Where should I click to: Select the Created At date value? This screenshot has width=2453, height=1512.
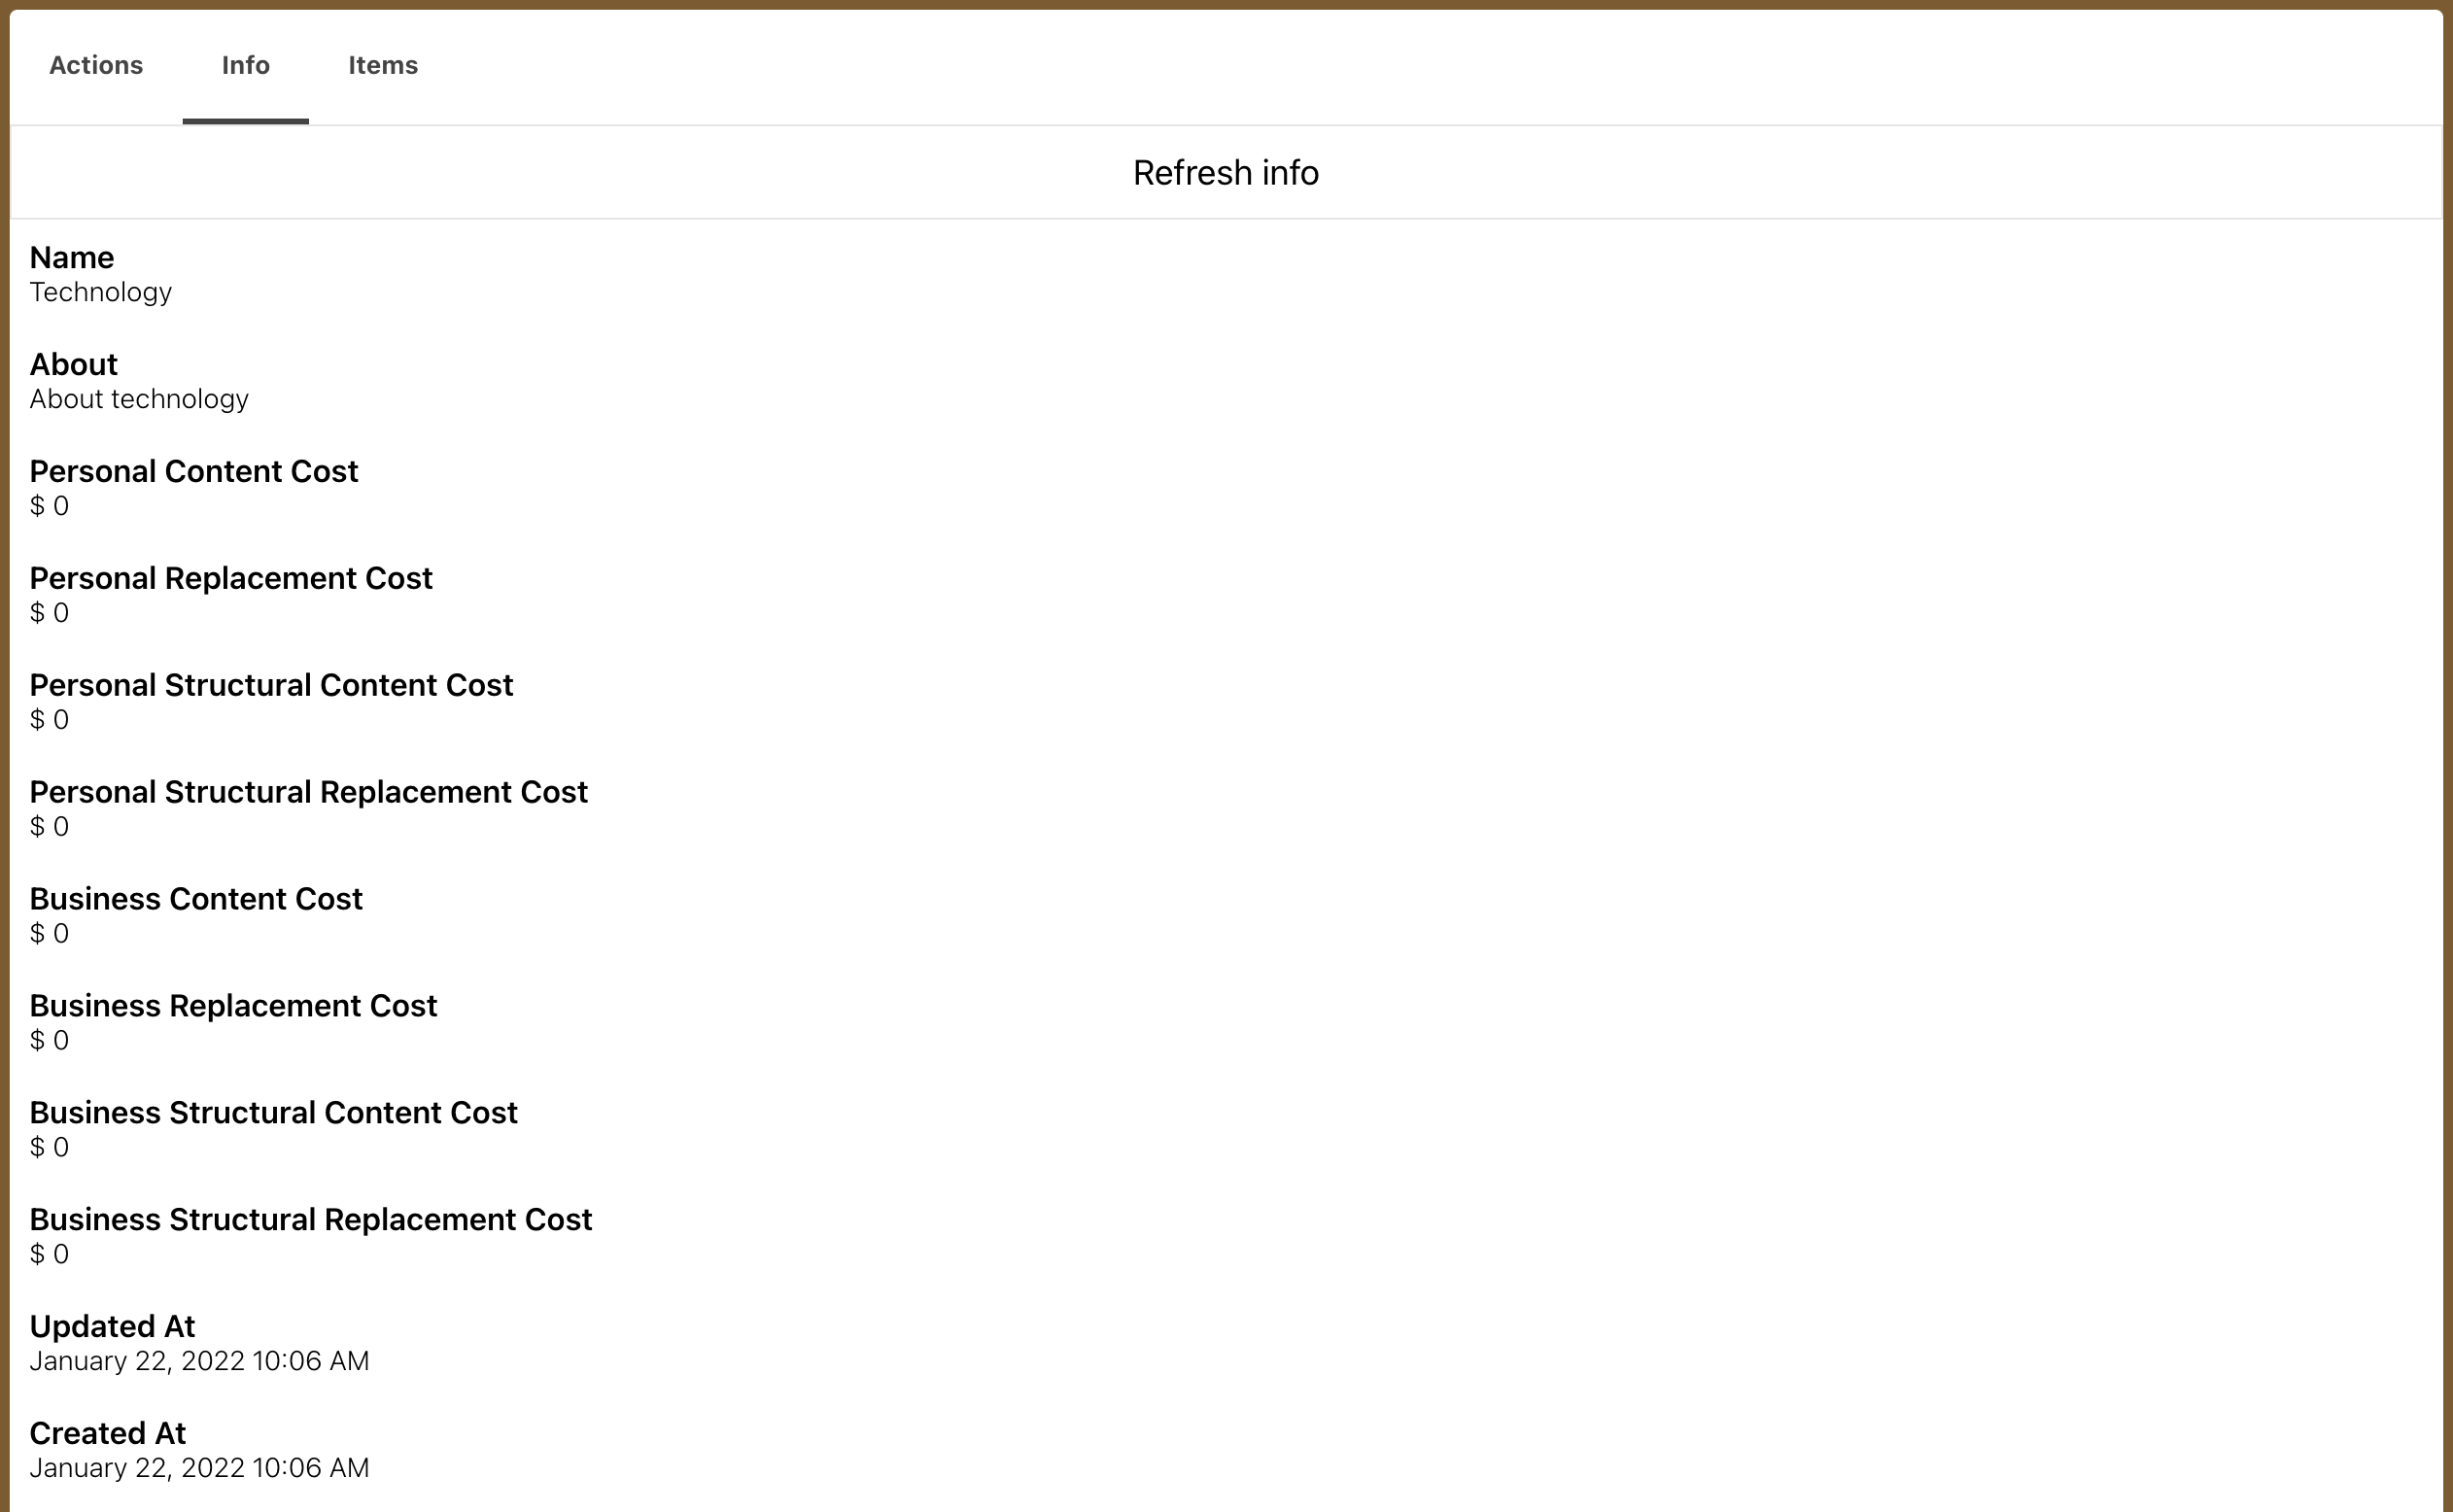(199, 1468)
